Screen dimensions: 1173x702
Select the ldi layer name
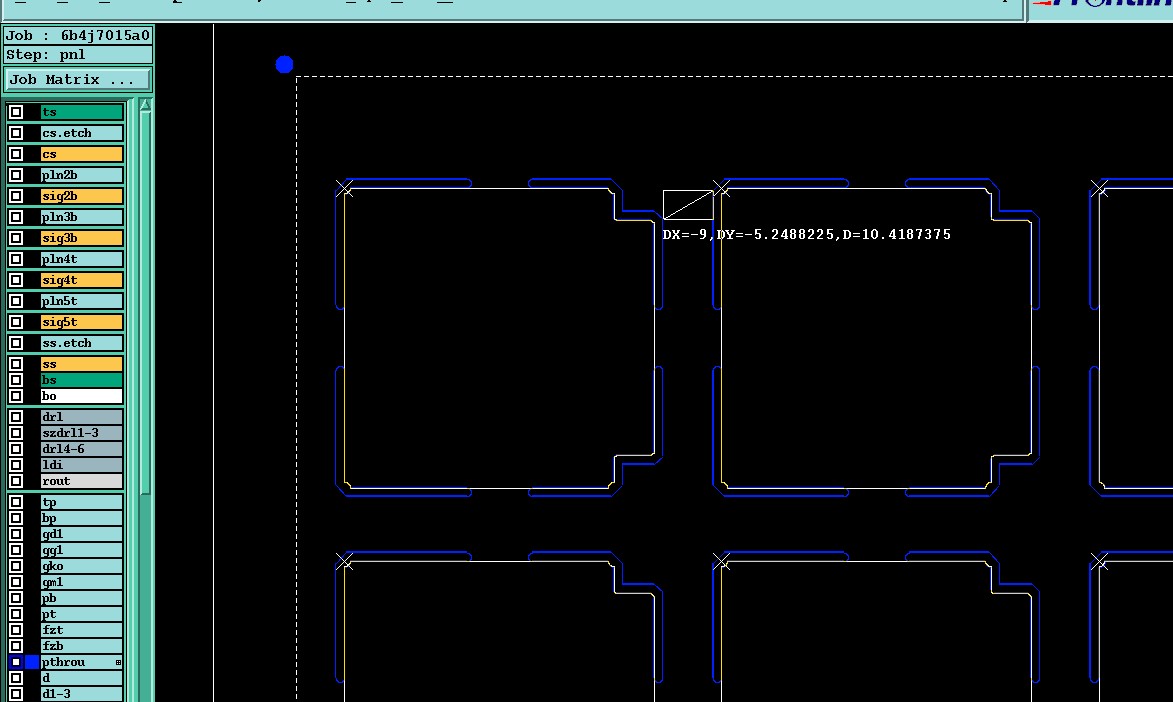click(82, 465)
